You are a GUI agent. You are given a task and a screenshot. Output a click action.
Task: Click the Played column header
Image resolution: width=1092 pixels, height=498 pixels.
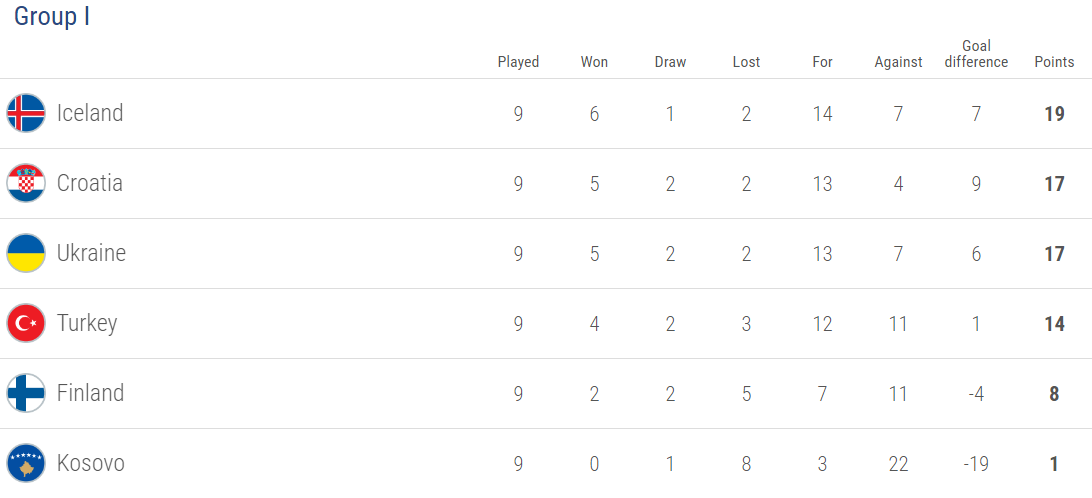tap(518, 62)
